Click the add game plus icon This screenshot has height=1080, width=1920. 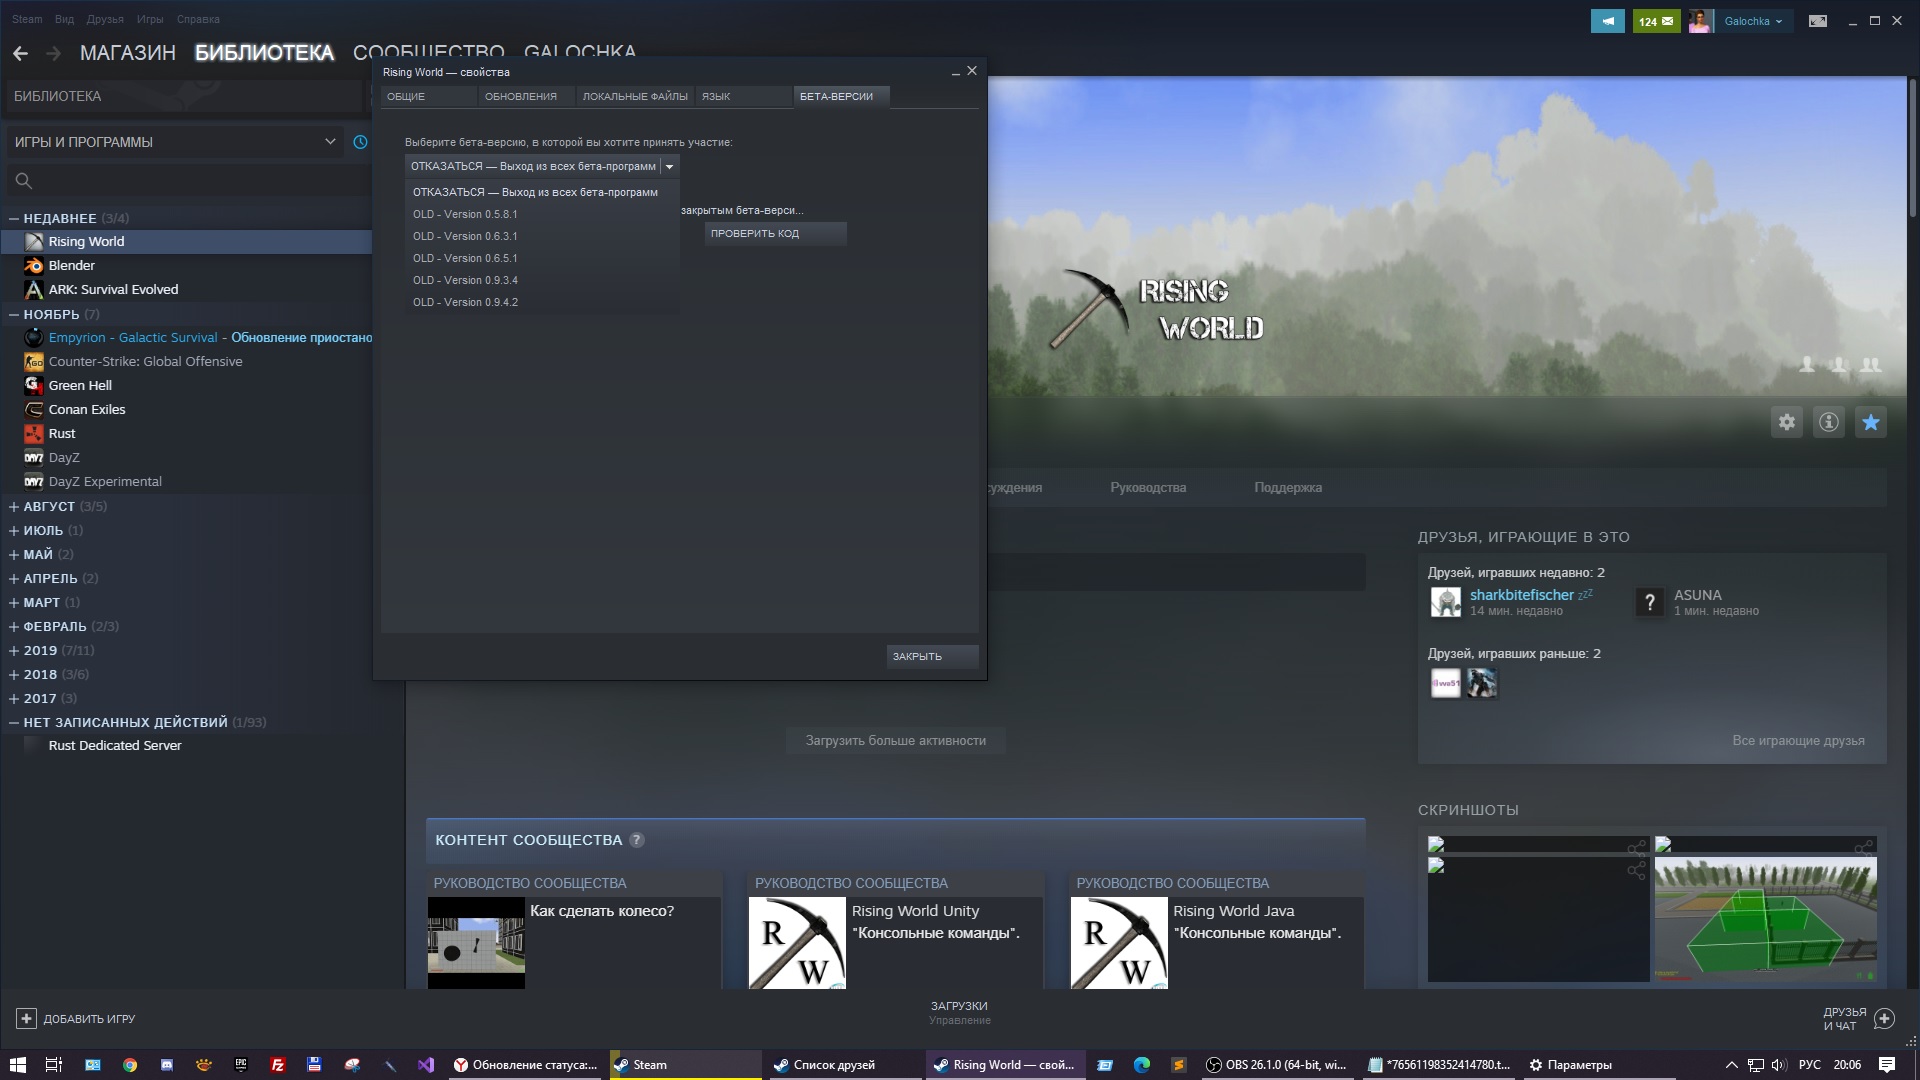click(x=26, y=1018)
